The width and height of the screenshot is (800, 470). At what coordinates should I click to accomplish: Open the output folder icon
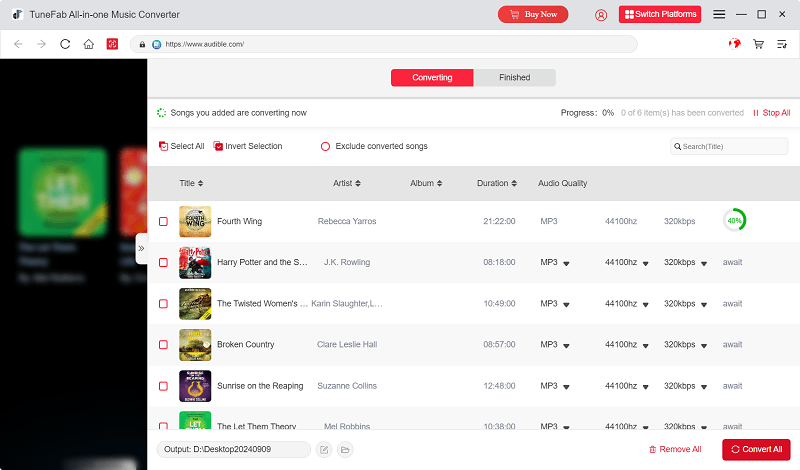pyautogui.click(x=345, y=450)
